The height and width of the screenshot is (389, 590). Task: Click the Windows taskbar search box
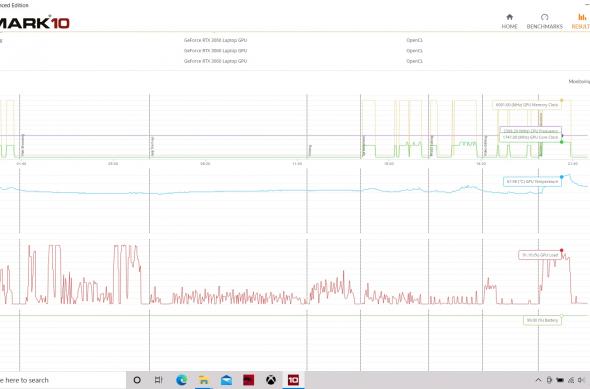tap(62, 380)
